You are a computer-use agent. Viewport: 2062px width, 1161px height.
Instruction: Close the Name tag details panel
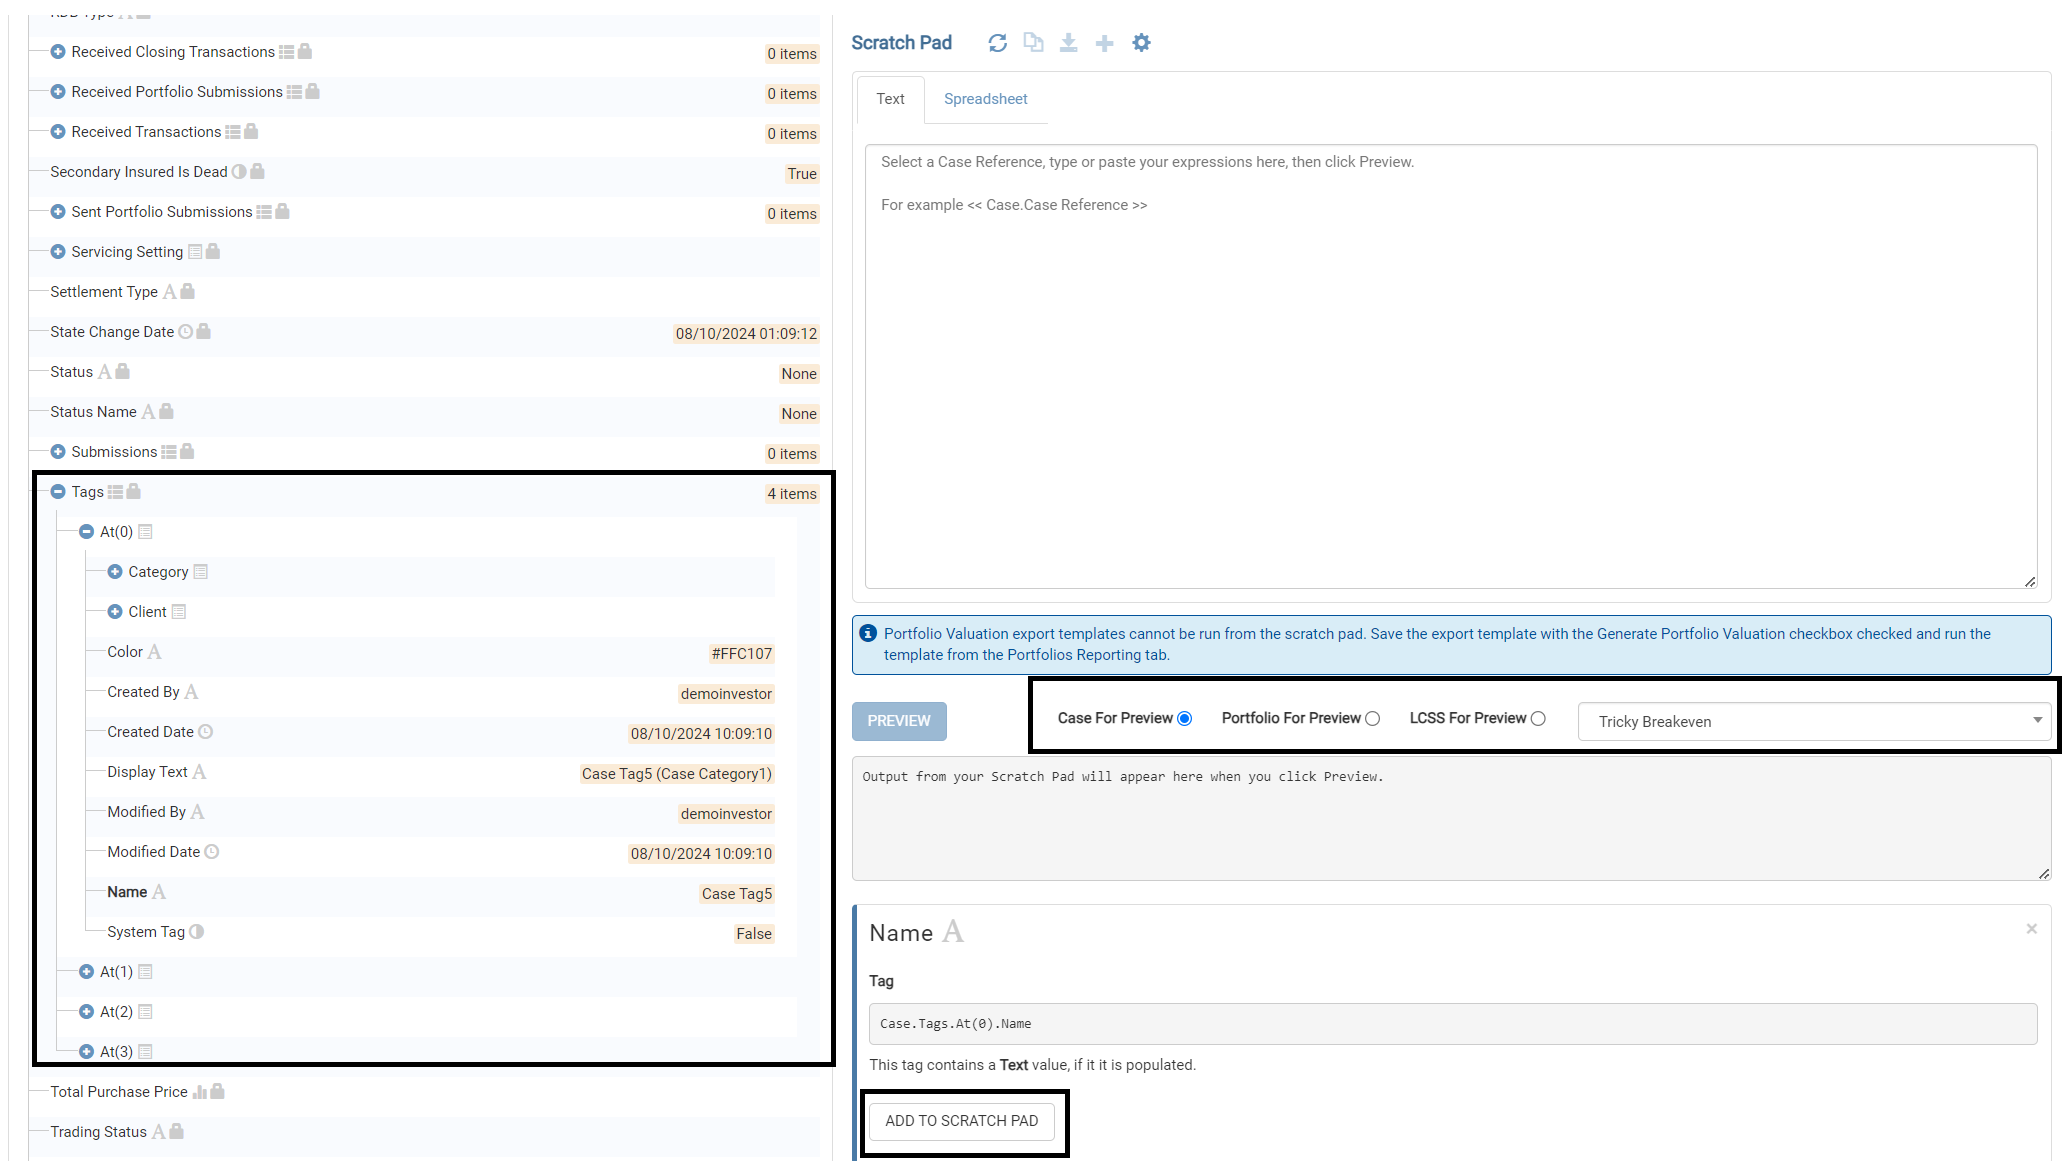[x=2031, y=929]
